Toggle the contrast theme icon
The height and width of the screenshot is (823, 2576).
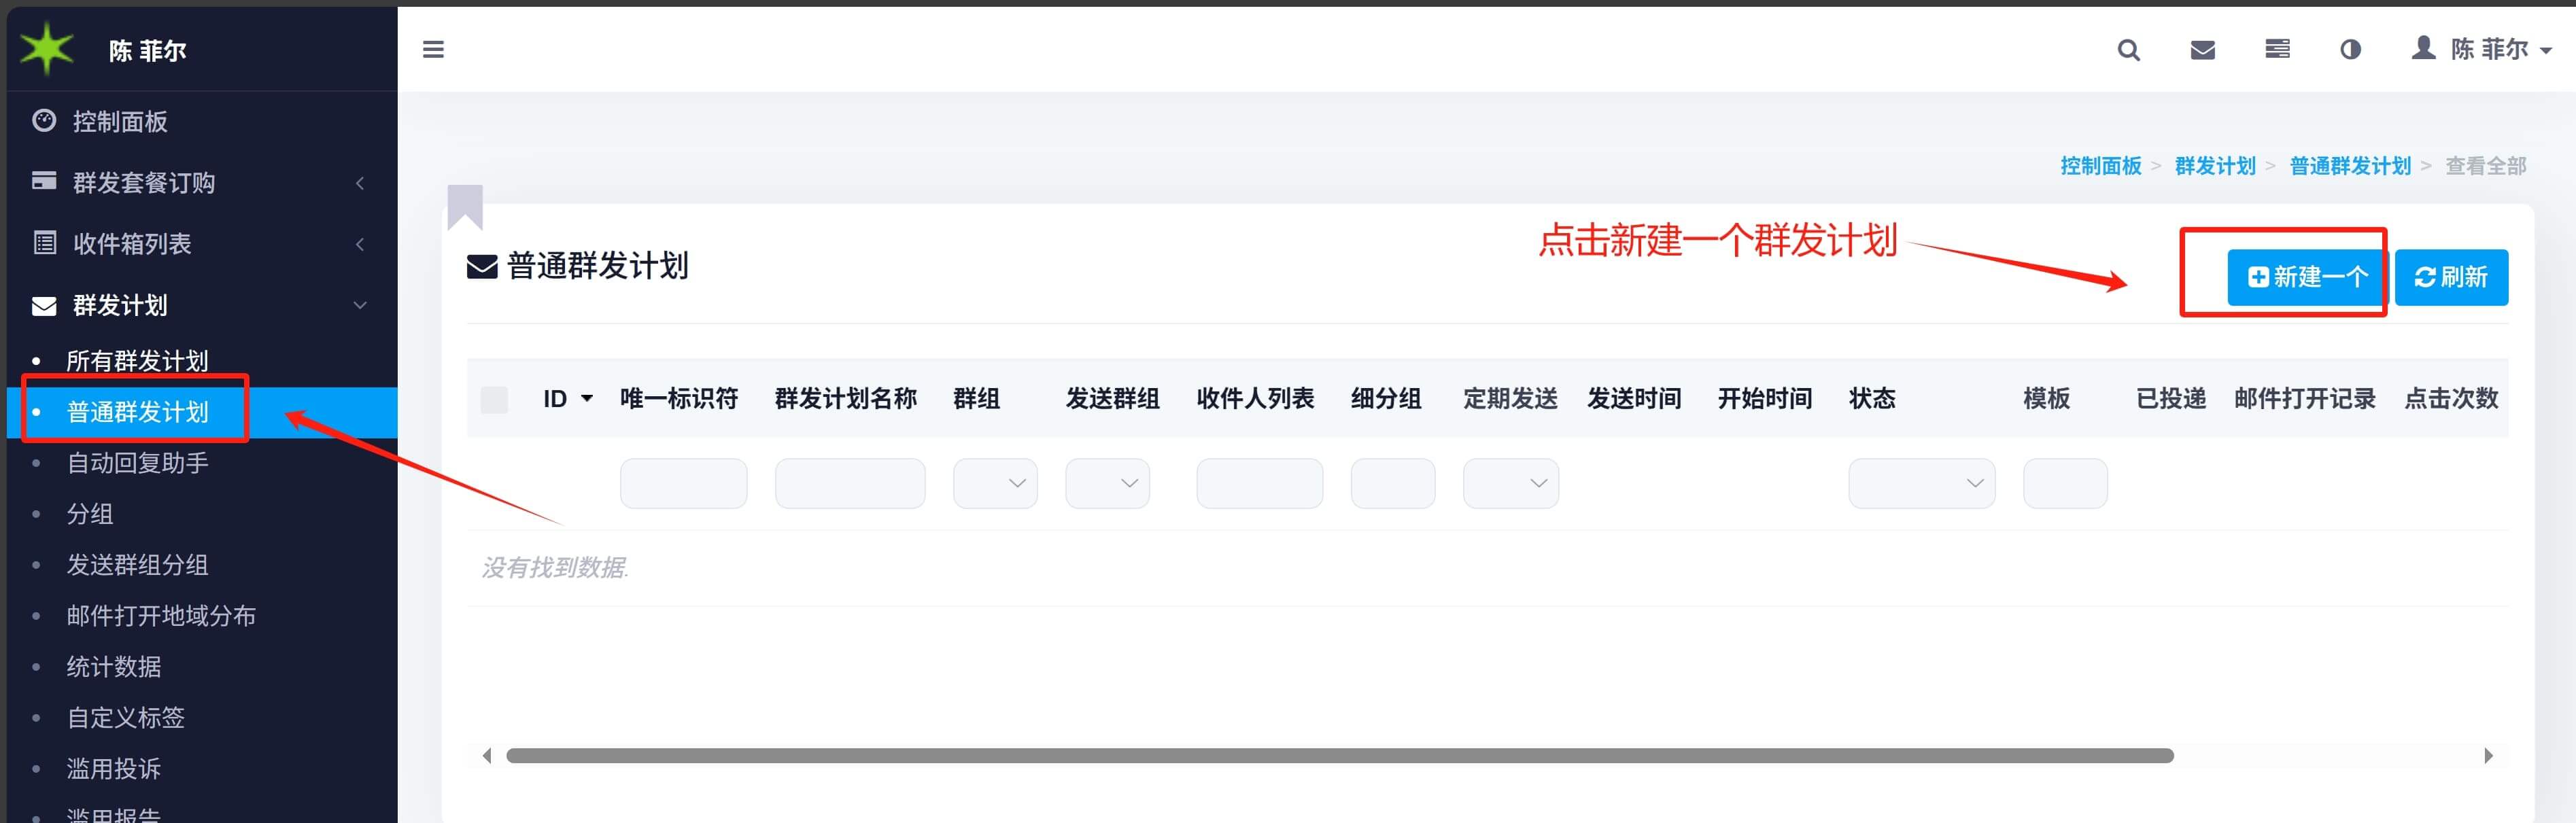pos(2350,50)
